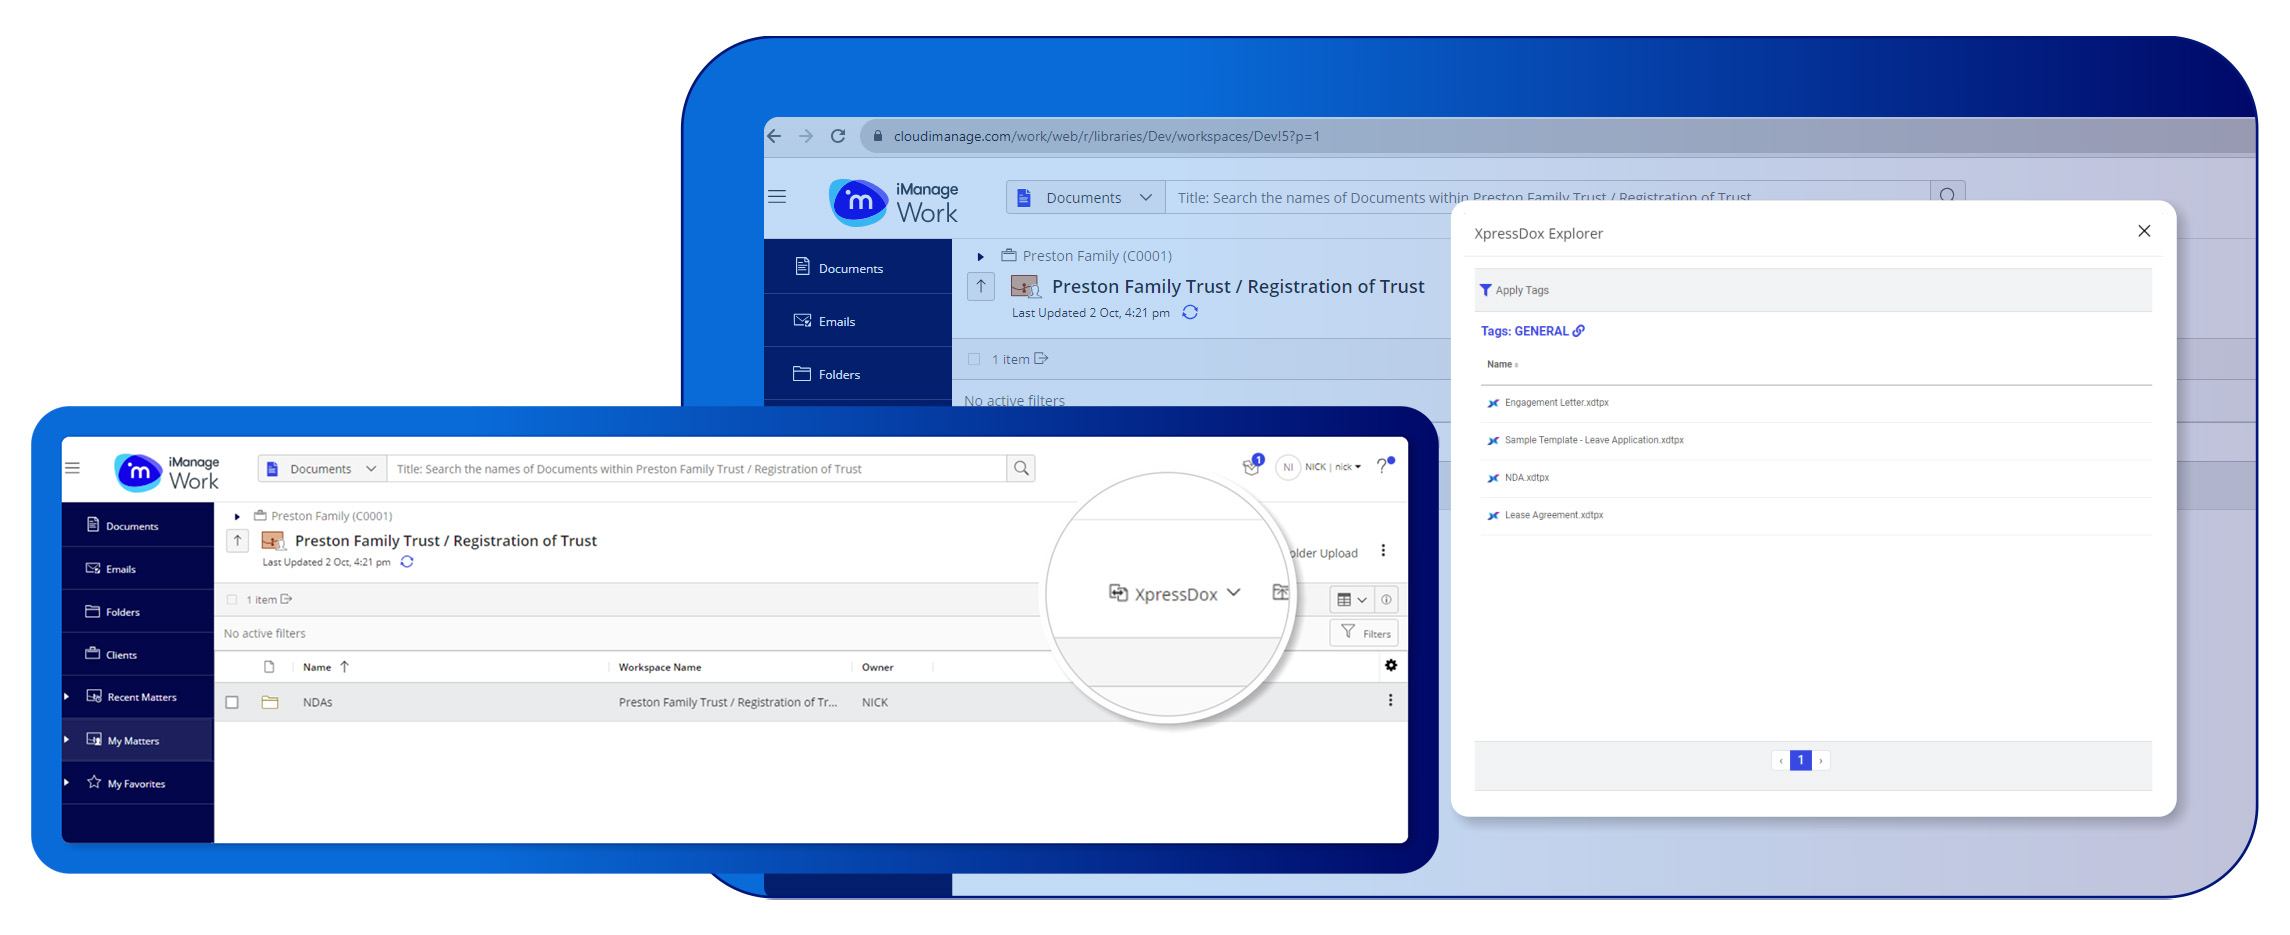Click the NDAs folder name in the list
The image size is (2290, 935).
click(x=318, y=702)
